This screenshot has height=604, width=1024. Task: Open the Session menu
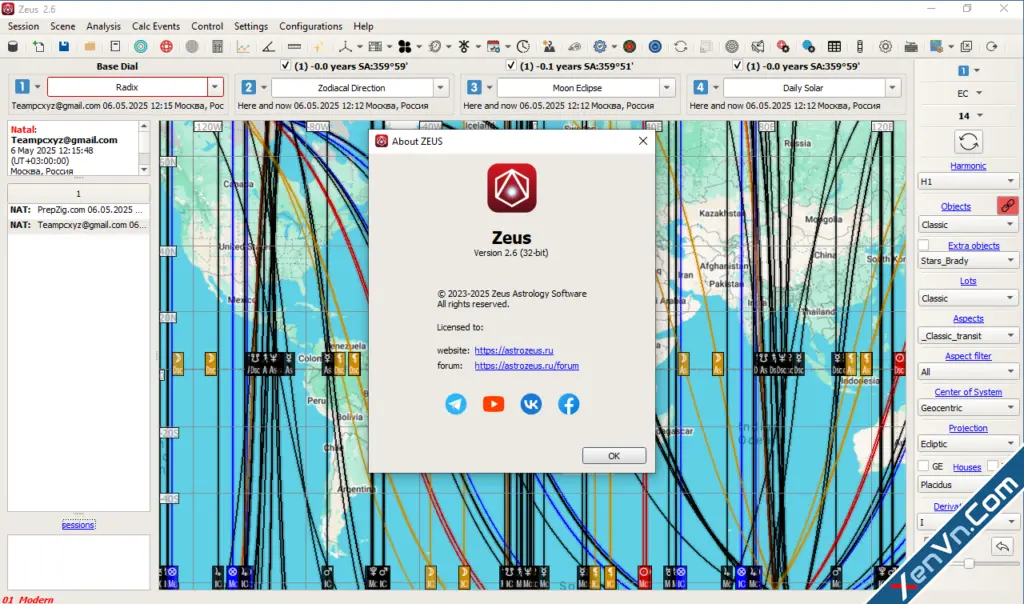[x=24, y=26]
